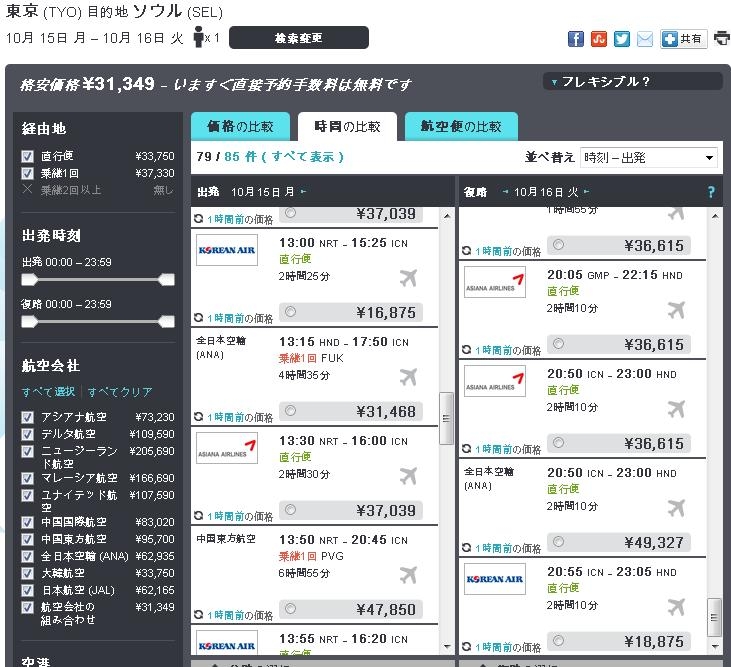Select ¥37,039 Asiana 13:30 flight
This screenshot has width=731, height=667.
pos(290,509)
